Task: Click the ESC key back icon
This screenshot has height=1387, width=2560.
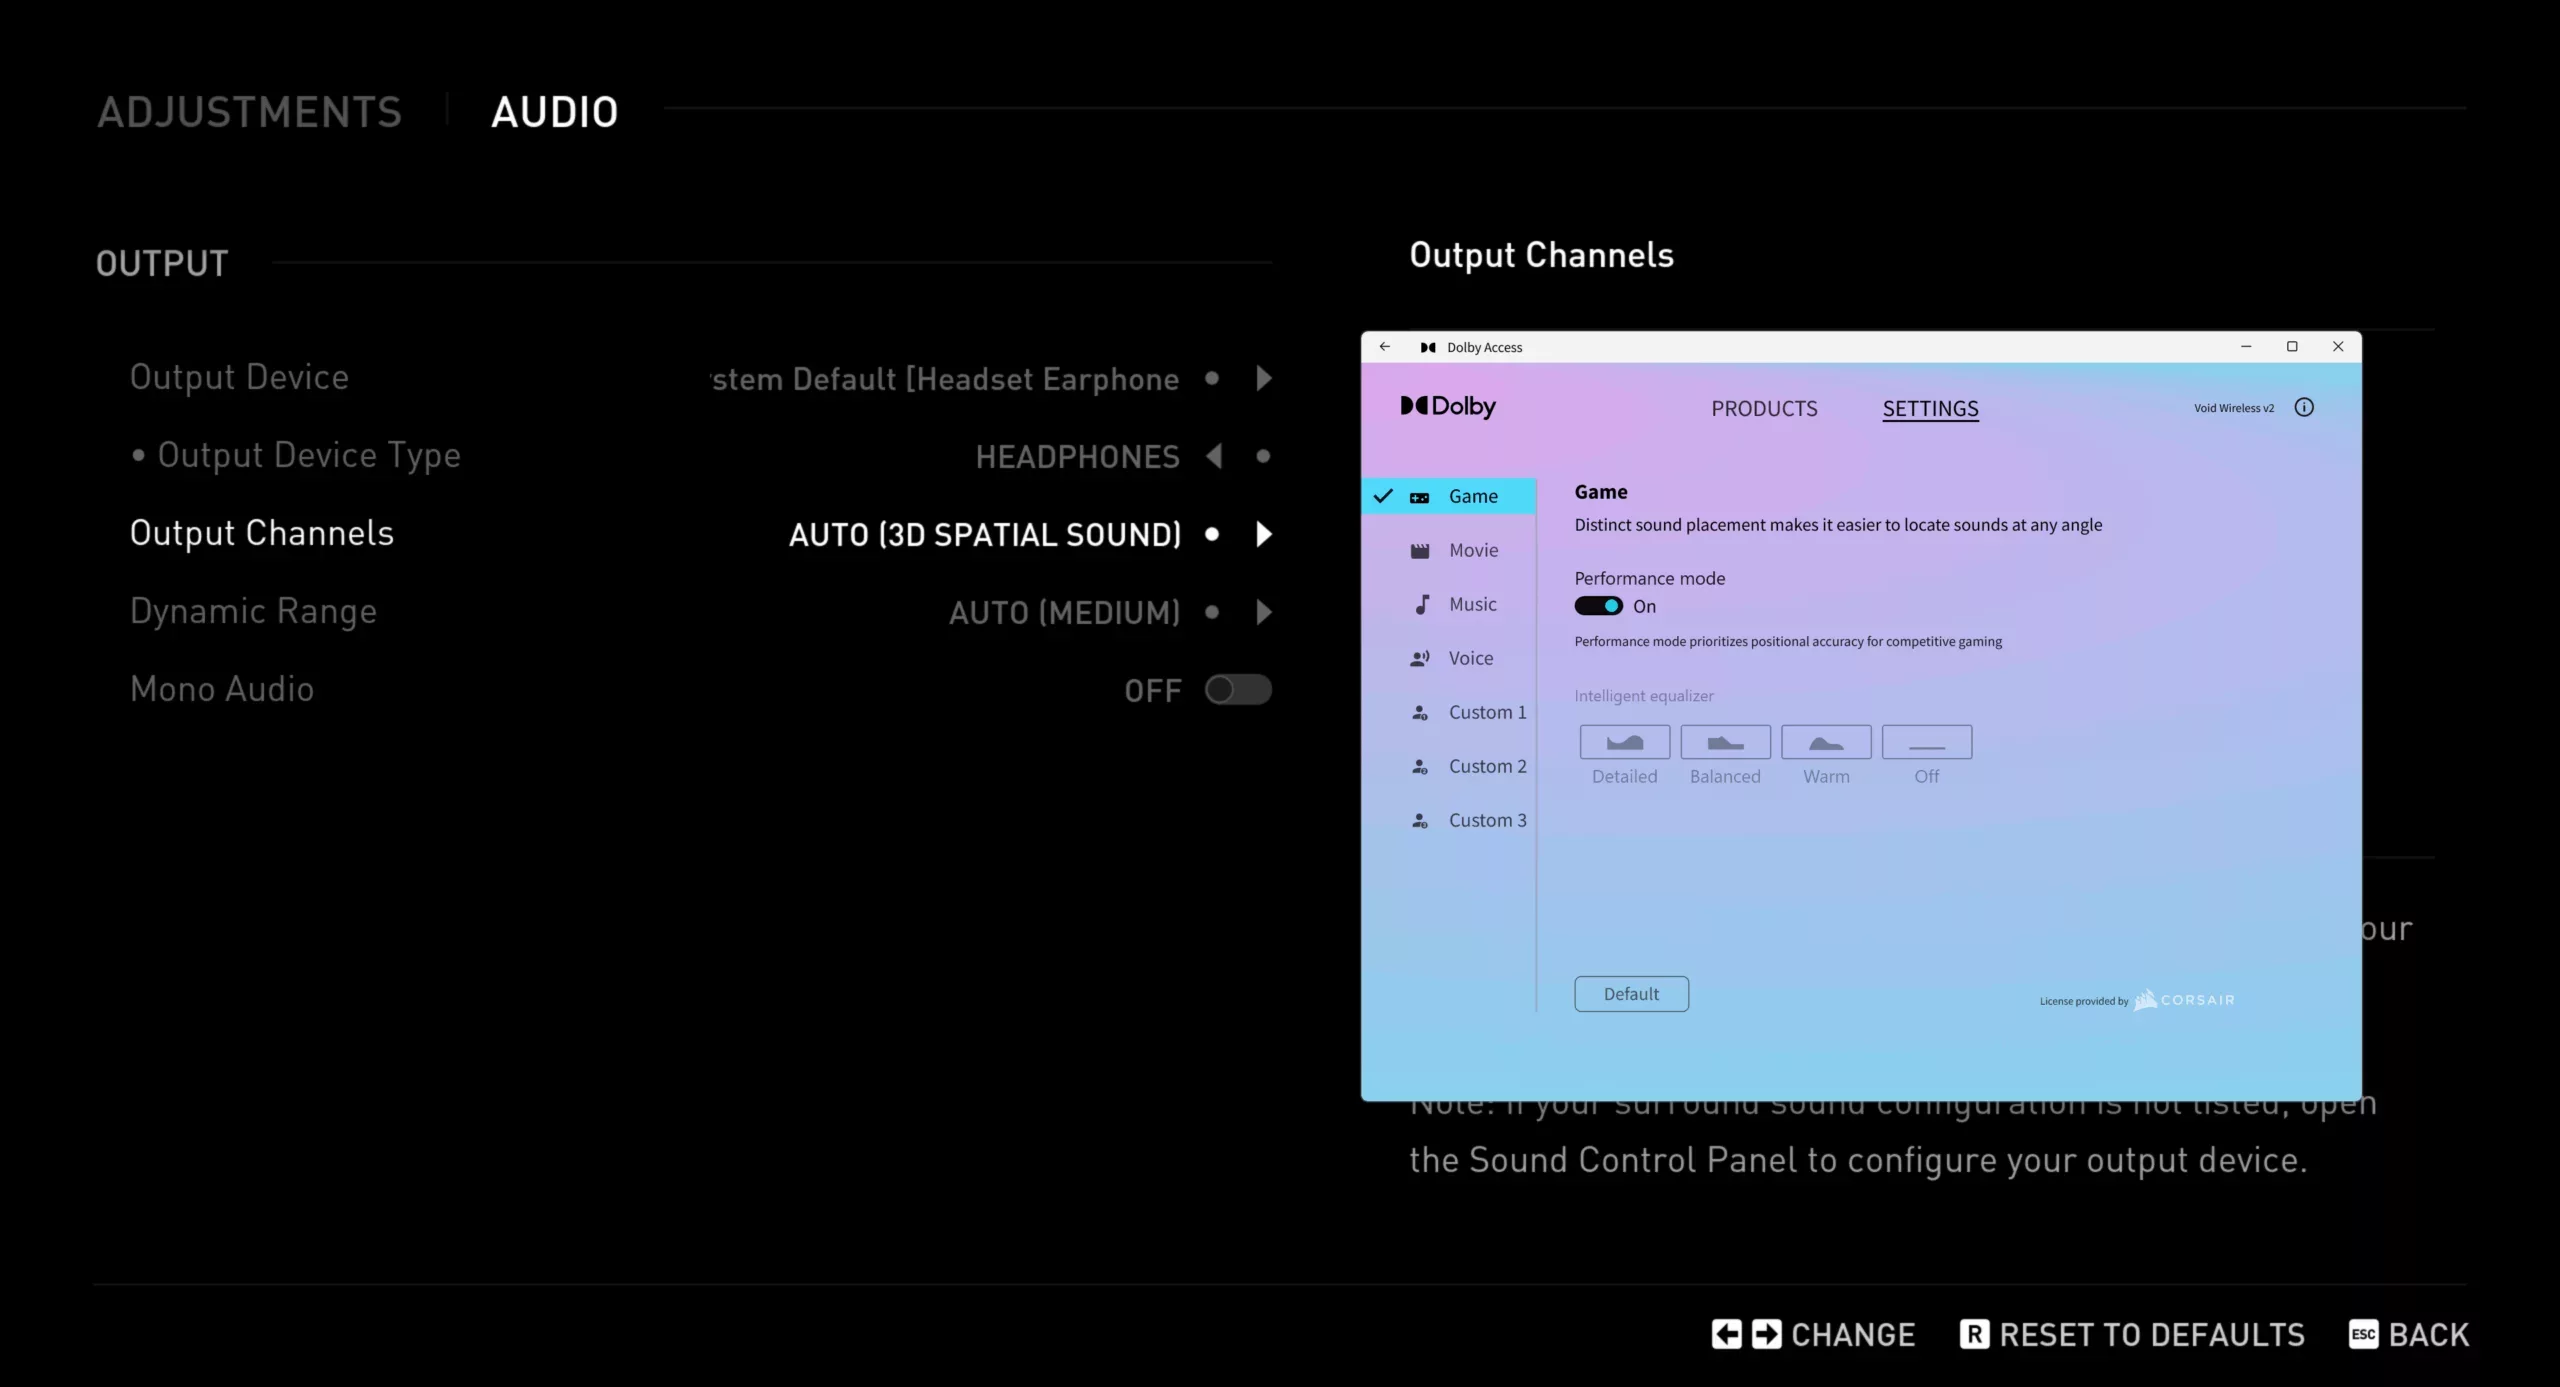Action: [x=2364, y=1334]
